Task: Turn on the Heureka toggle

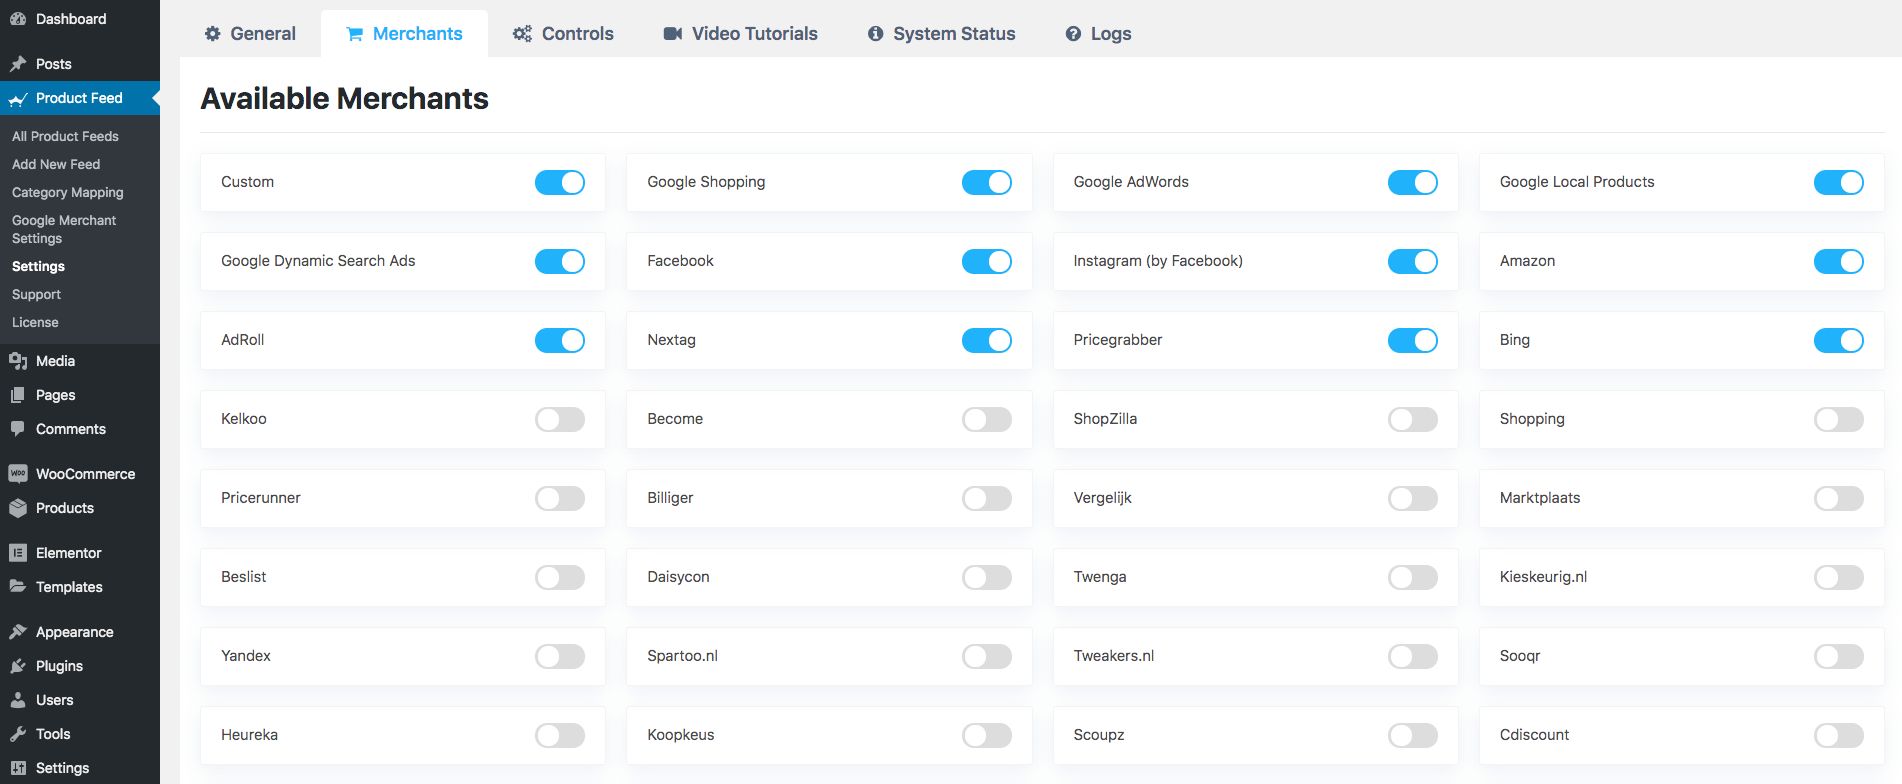Action: pos(560,735)
